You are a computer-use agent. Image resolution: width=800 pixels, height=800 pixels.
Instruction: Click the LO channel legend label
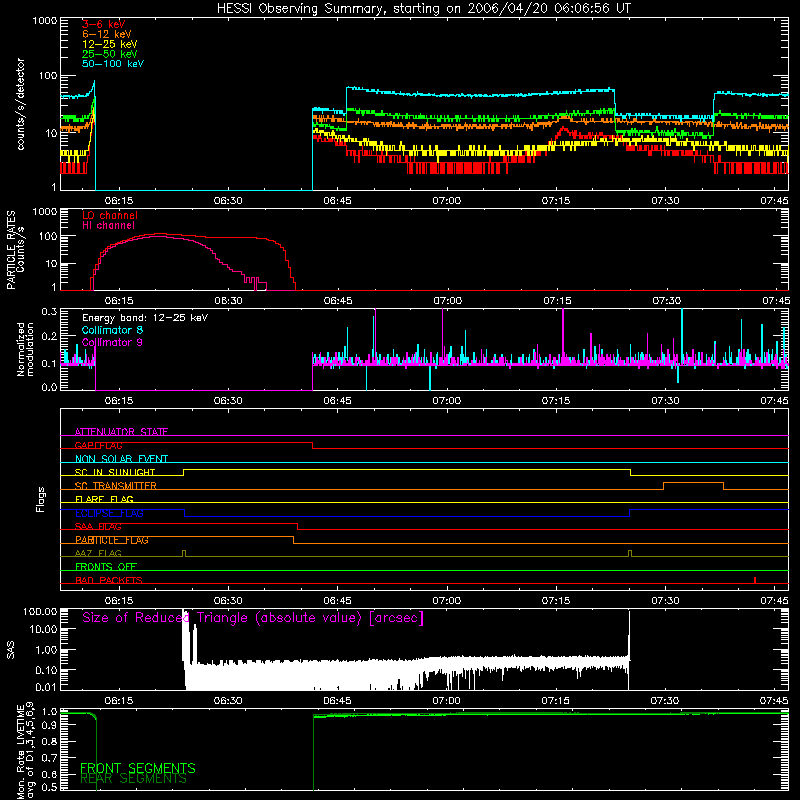[x=110, y=215]
